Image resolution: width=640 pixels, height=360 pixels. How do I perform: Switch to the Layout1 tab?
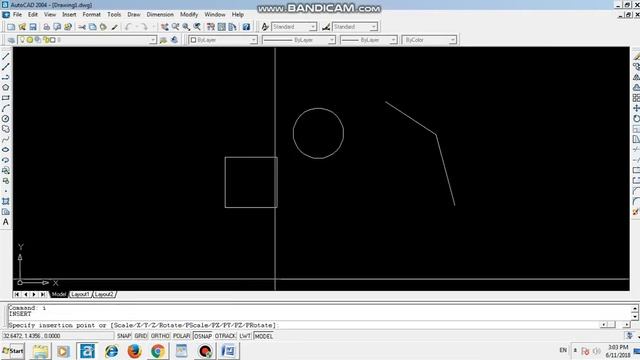[x=80, y=294]
